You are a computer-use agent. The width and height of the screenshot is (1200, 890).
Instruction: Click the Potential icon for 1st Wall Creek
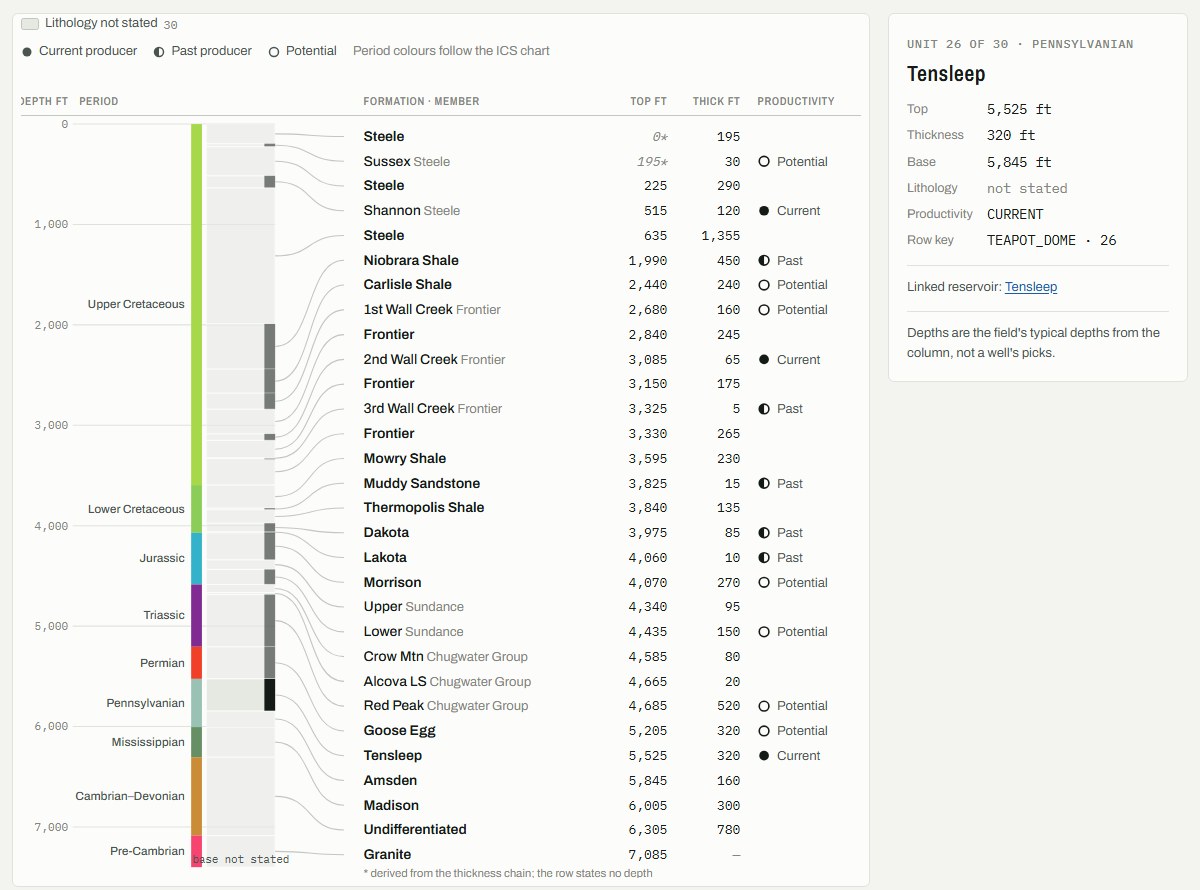click(764, 310)
